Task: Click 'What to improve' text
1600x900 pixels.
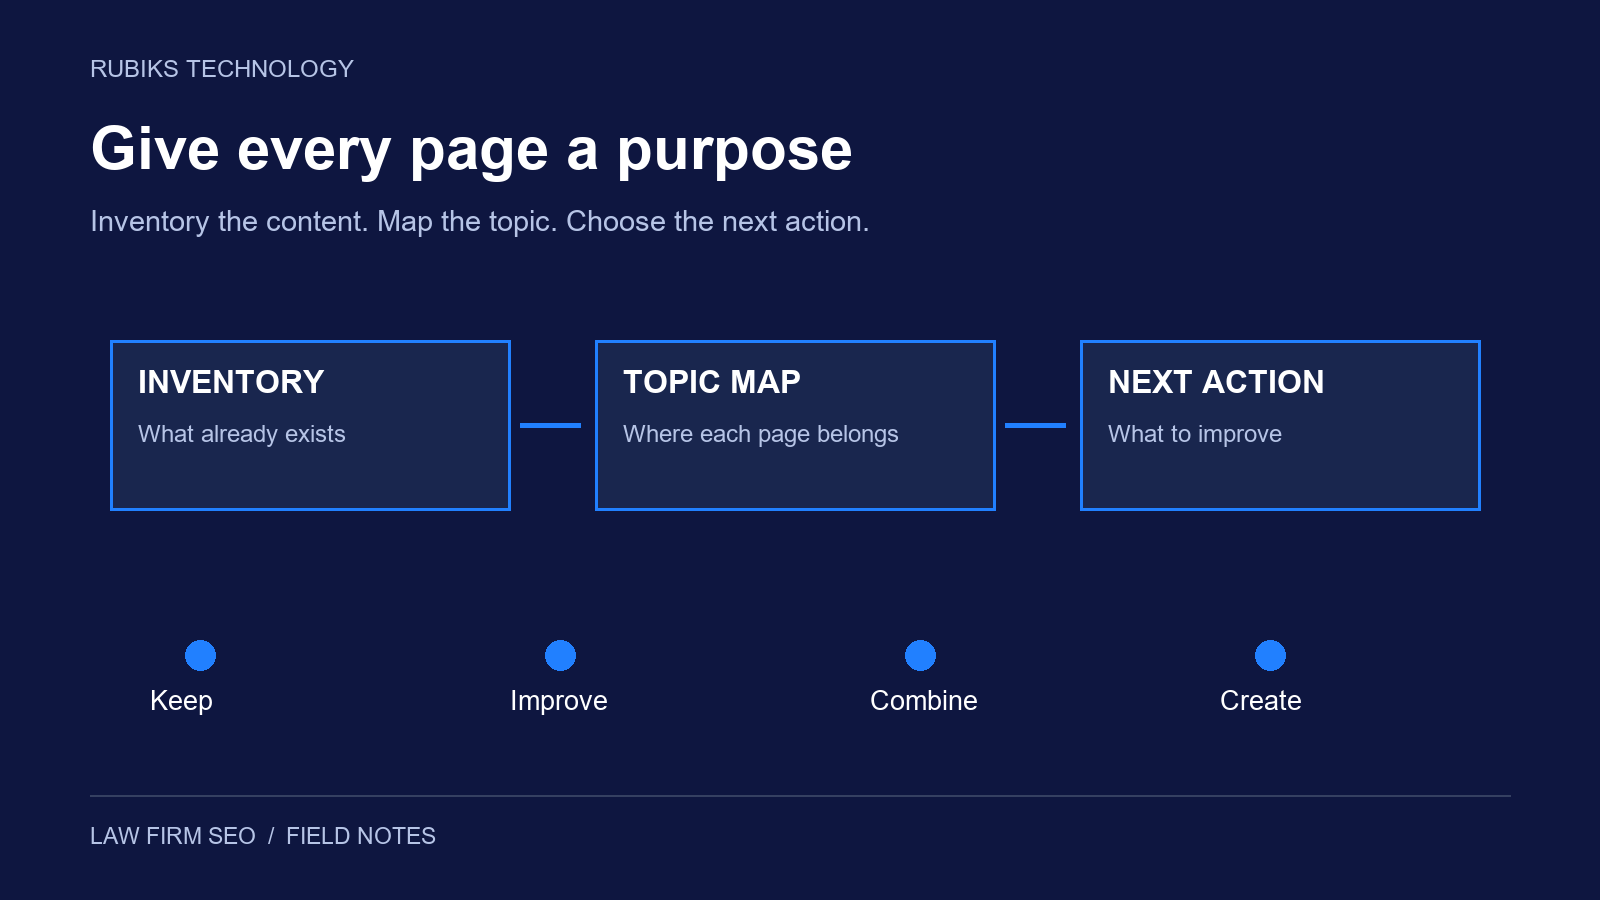Action: [x=1195, y=434]
